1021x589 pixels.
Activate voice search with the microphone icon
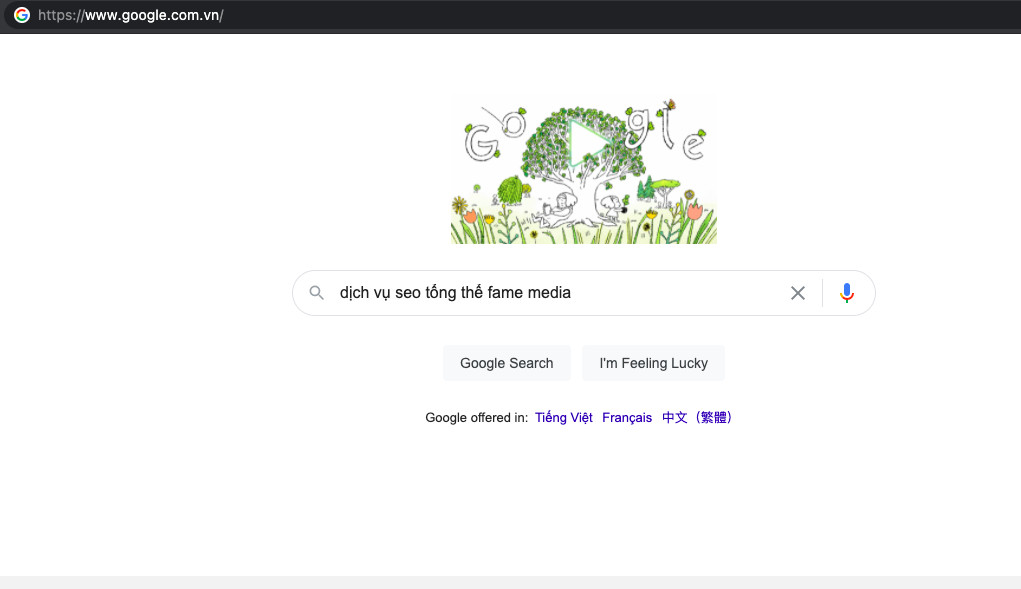(847, 292)
